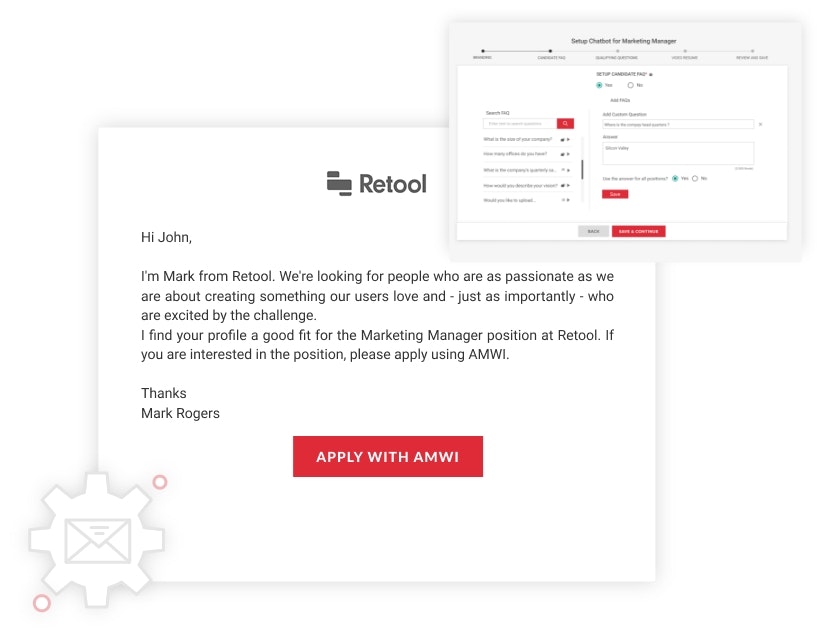
Task: Expand the company's quarterly question entry
Action: click(x=567, y=171)
